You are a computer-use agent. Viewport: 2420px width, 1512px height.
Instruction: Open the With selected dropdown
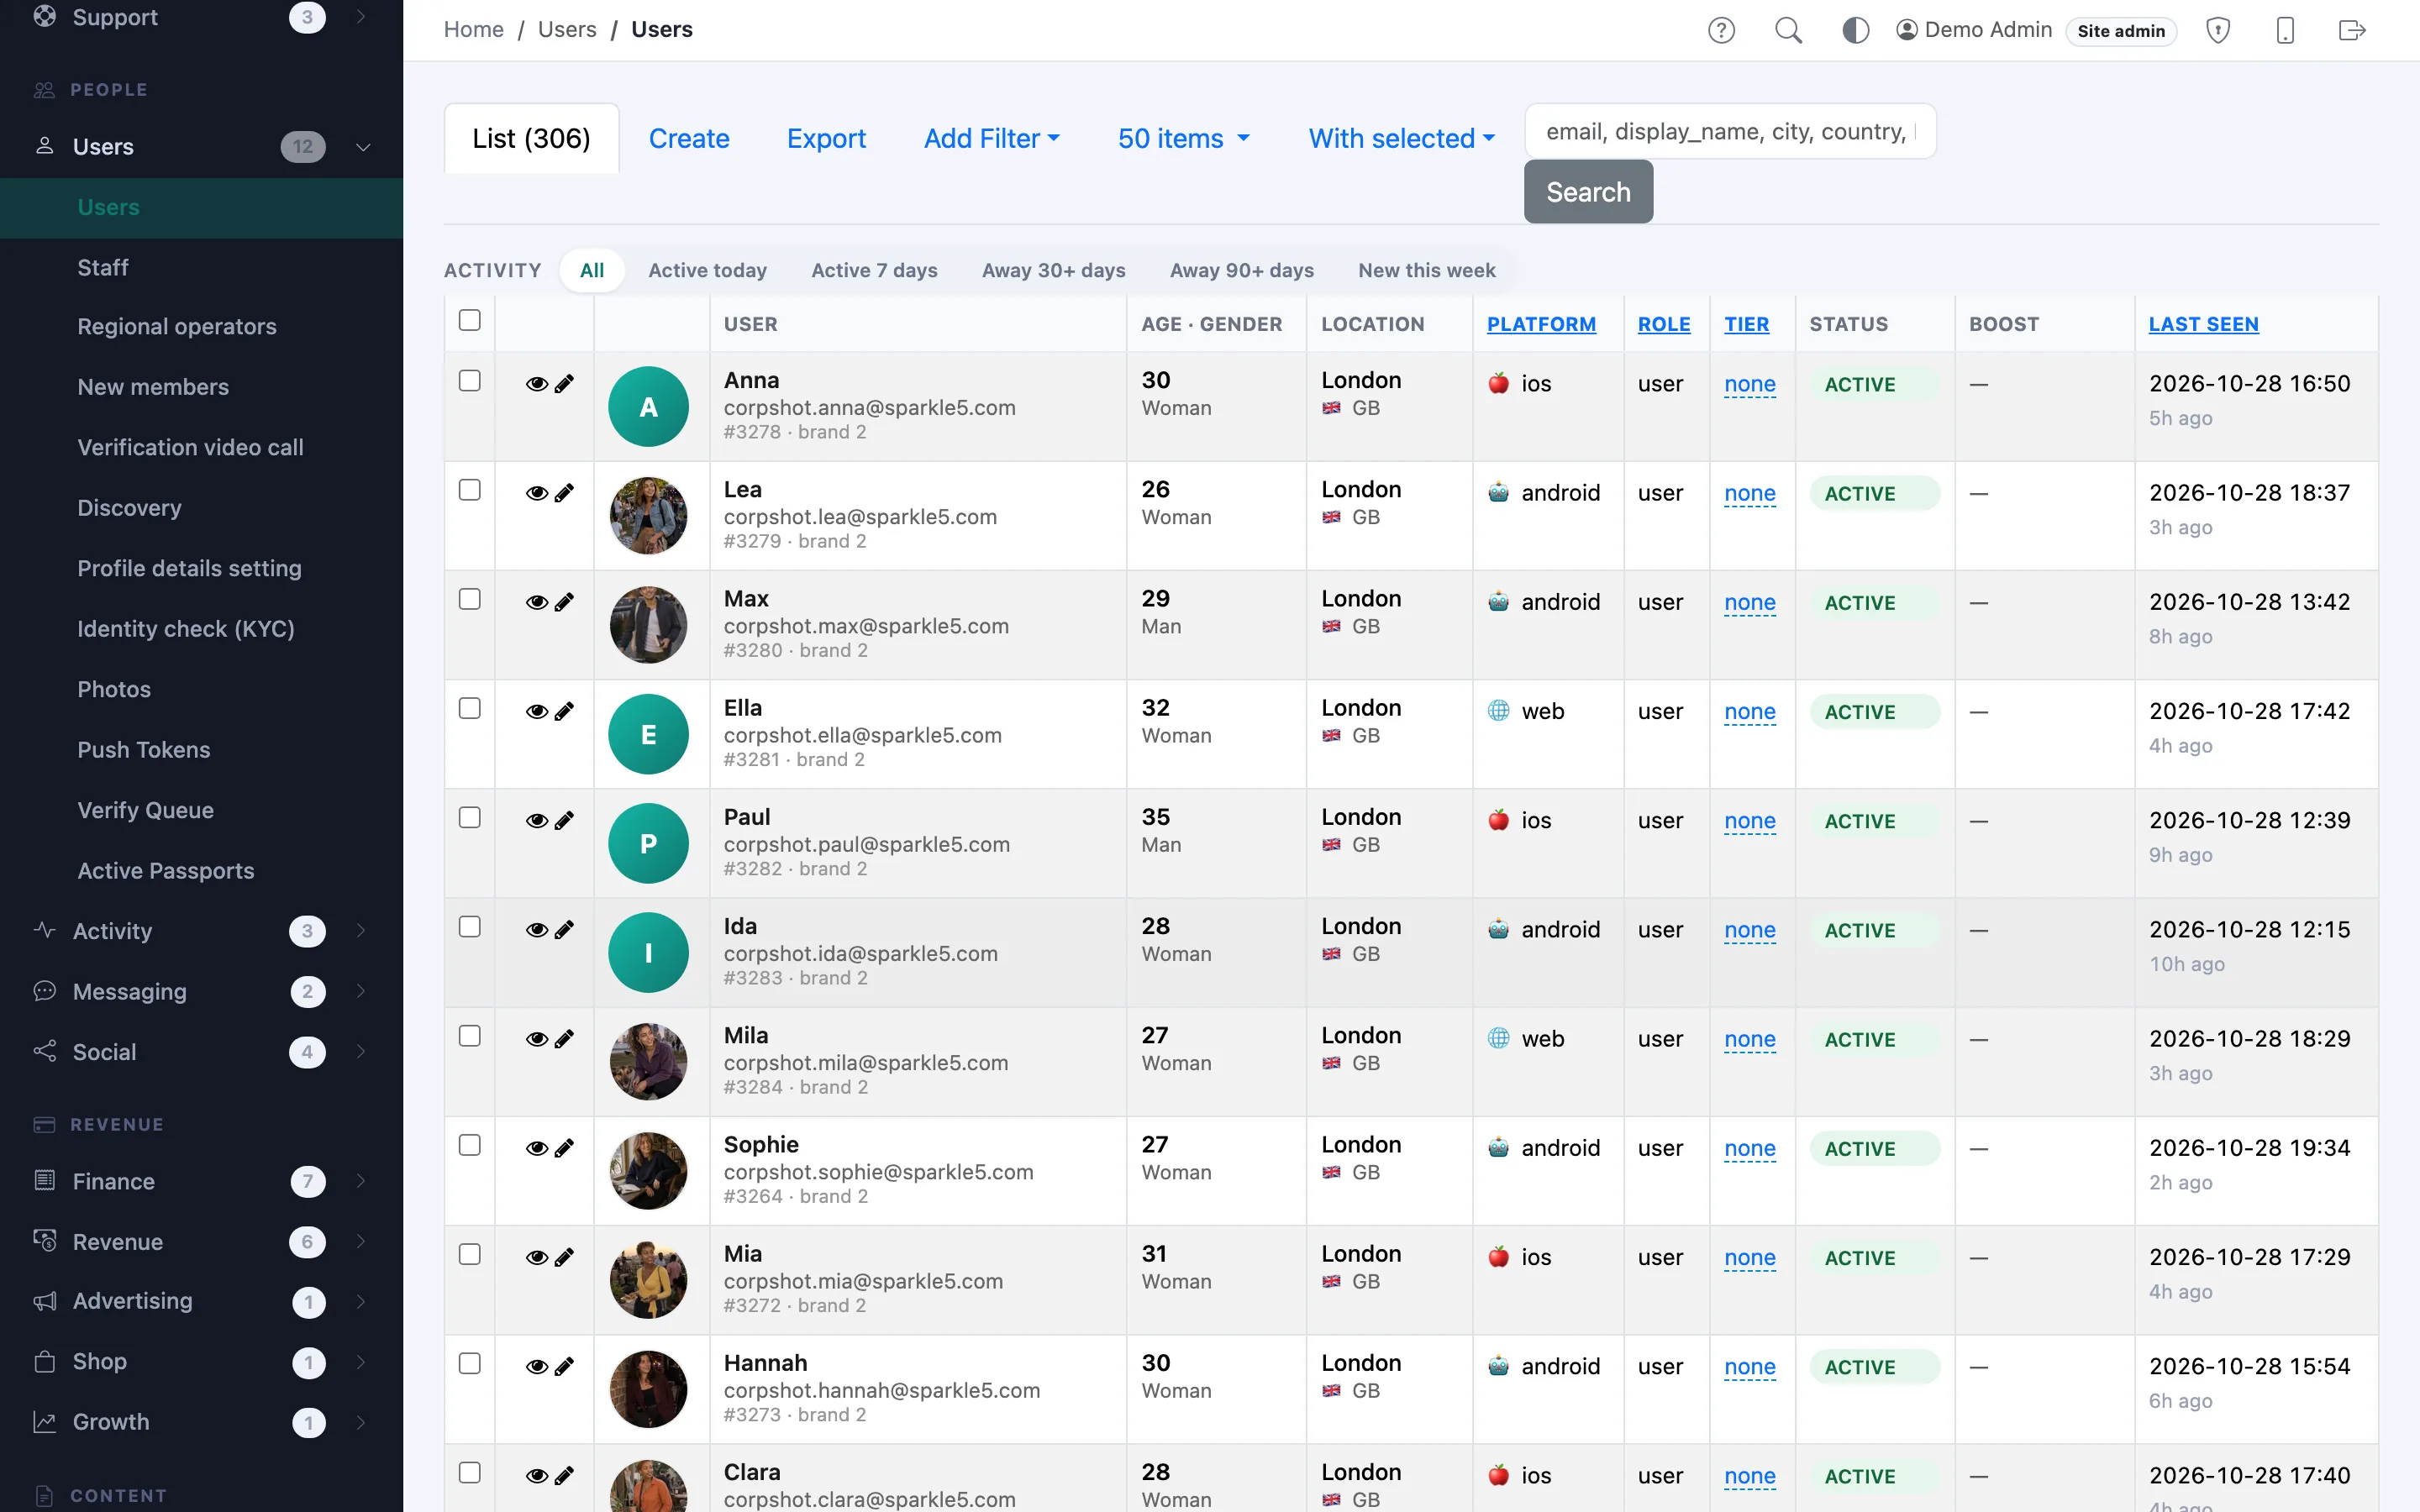[1401, 138]
